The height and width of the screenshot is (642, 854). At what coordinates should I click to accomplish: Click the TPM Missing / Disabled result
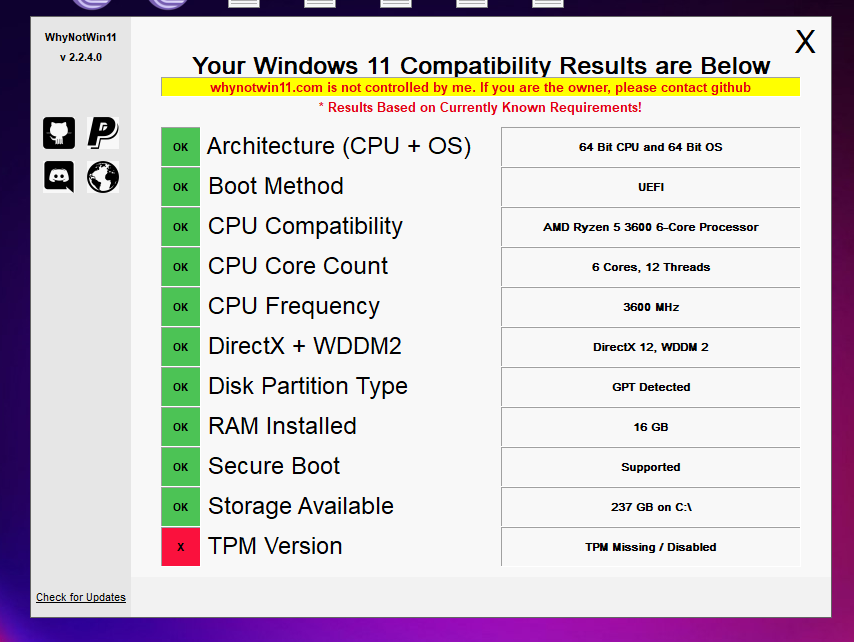coord(650,547)
